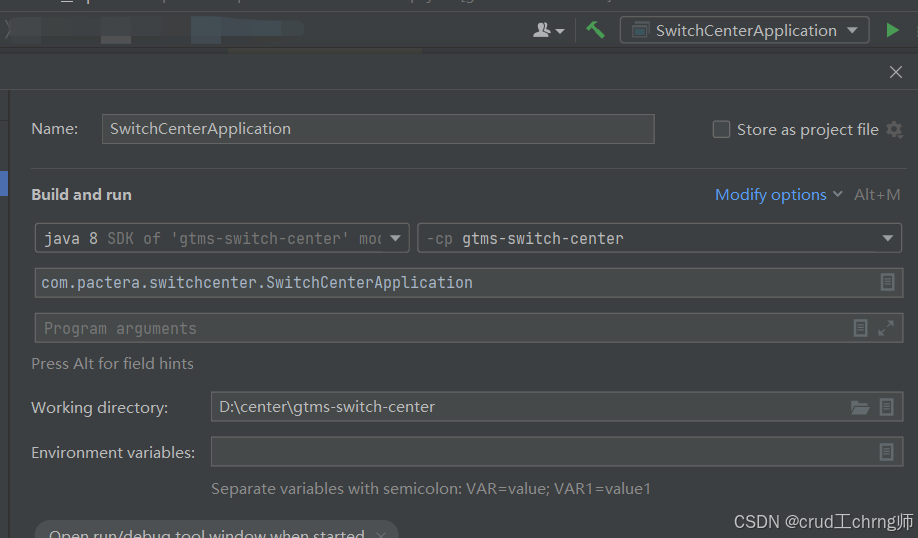
Task: Expand the Program arguments field with arrows icon
Action: point(886,328)
